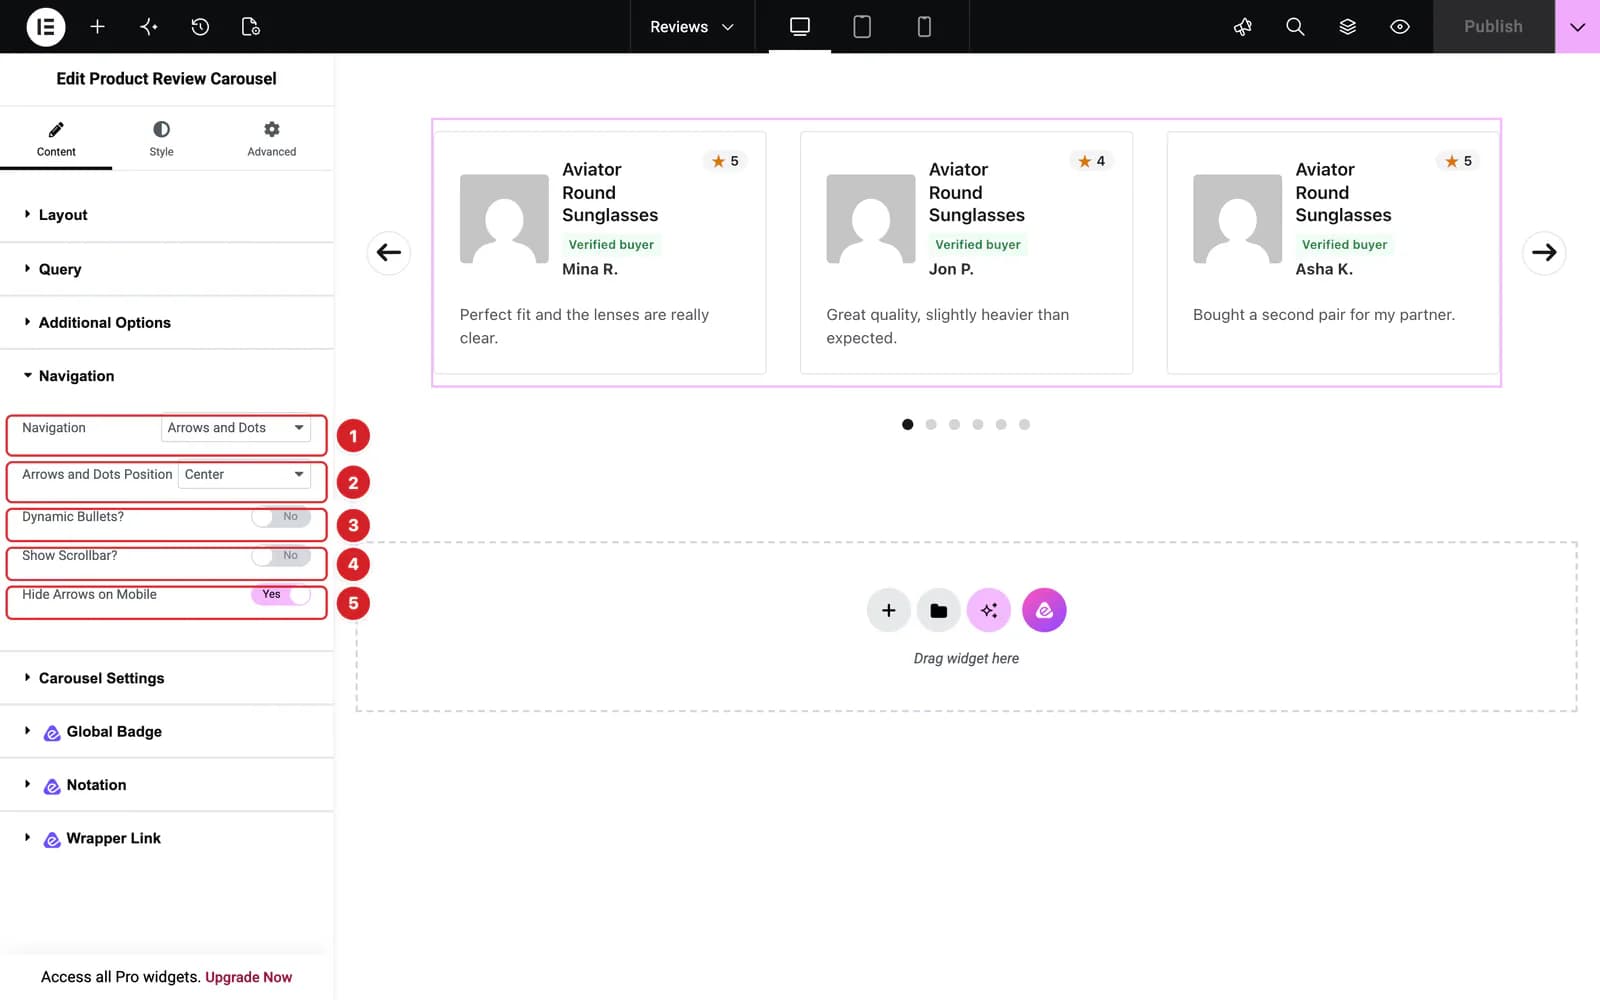Expand the Global Badge section
The image size is (1600, 1000).
tap(167, 732)
